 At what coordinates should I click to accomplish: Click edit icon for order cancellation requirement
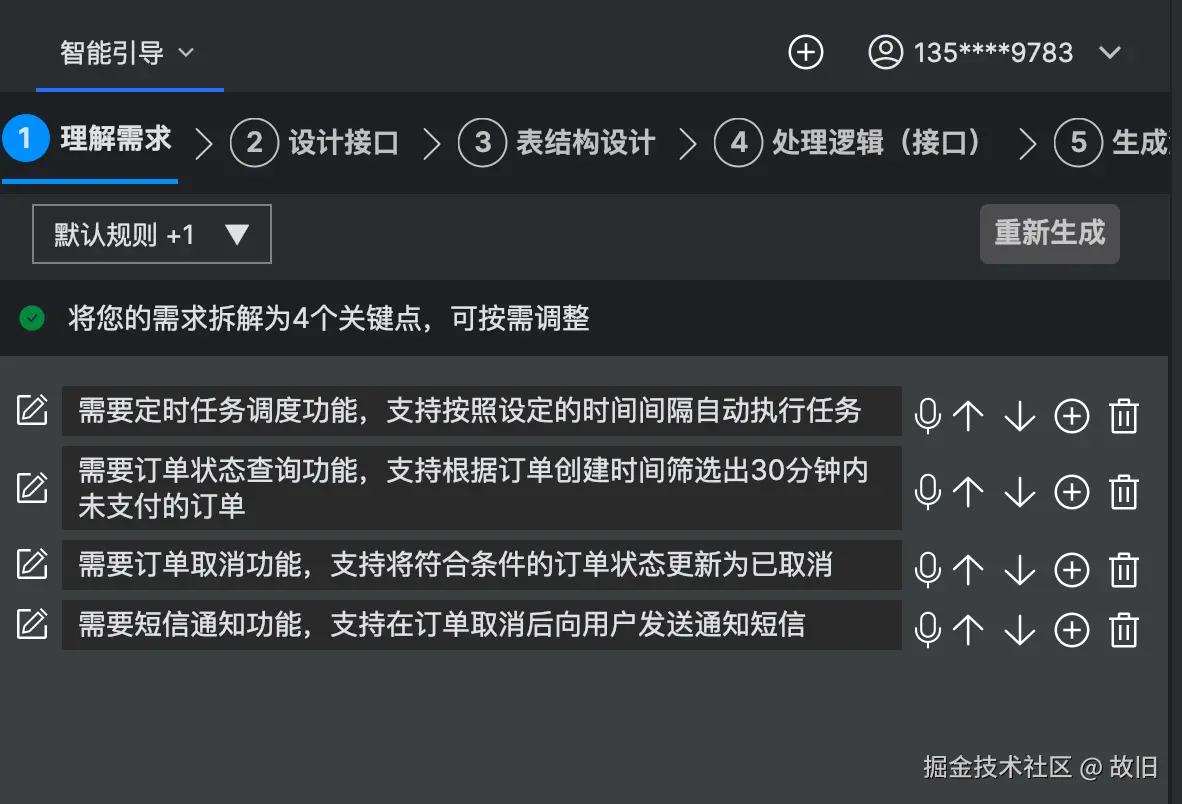coord(32,564)
